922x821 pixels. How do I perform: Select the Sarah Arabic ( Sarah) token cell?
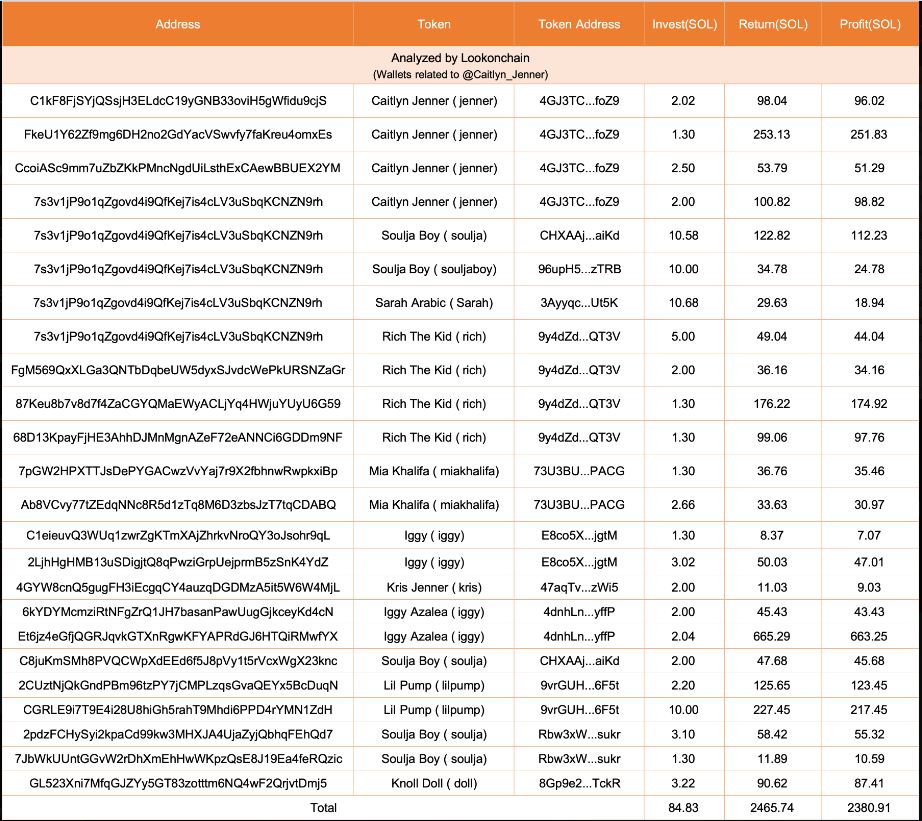tap(434, 303)
